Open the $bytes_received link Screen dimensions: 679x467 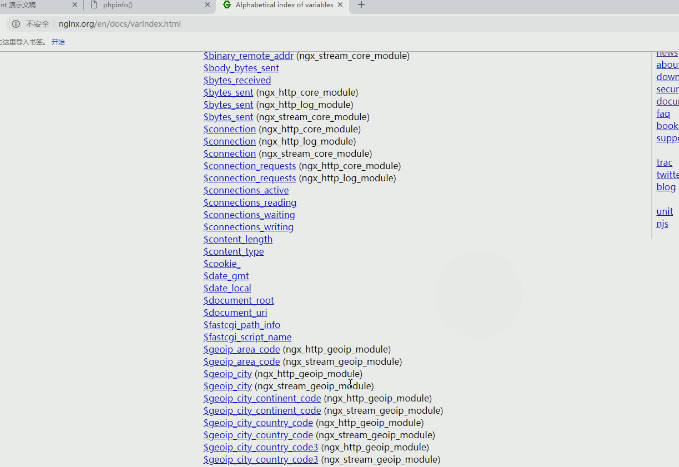pos(237,80)
